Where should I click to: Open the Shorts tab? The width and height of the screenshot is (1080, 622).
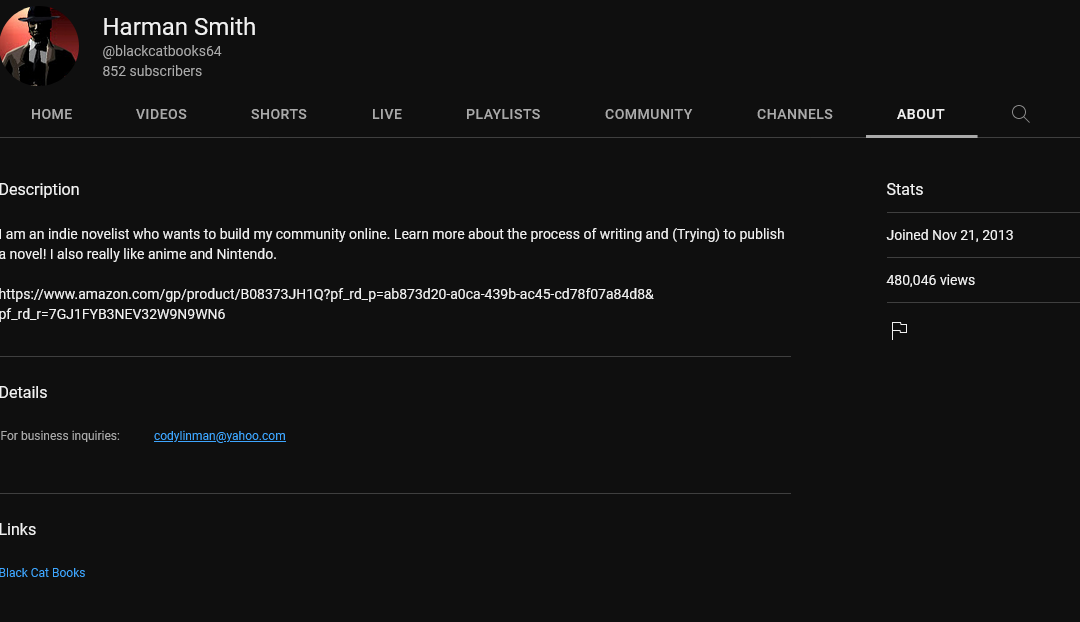279,114
